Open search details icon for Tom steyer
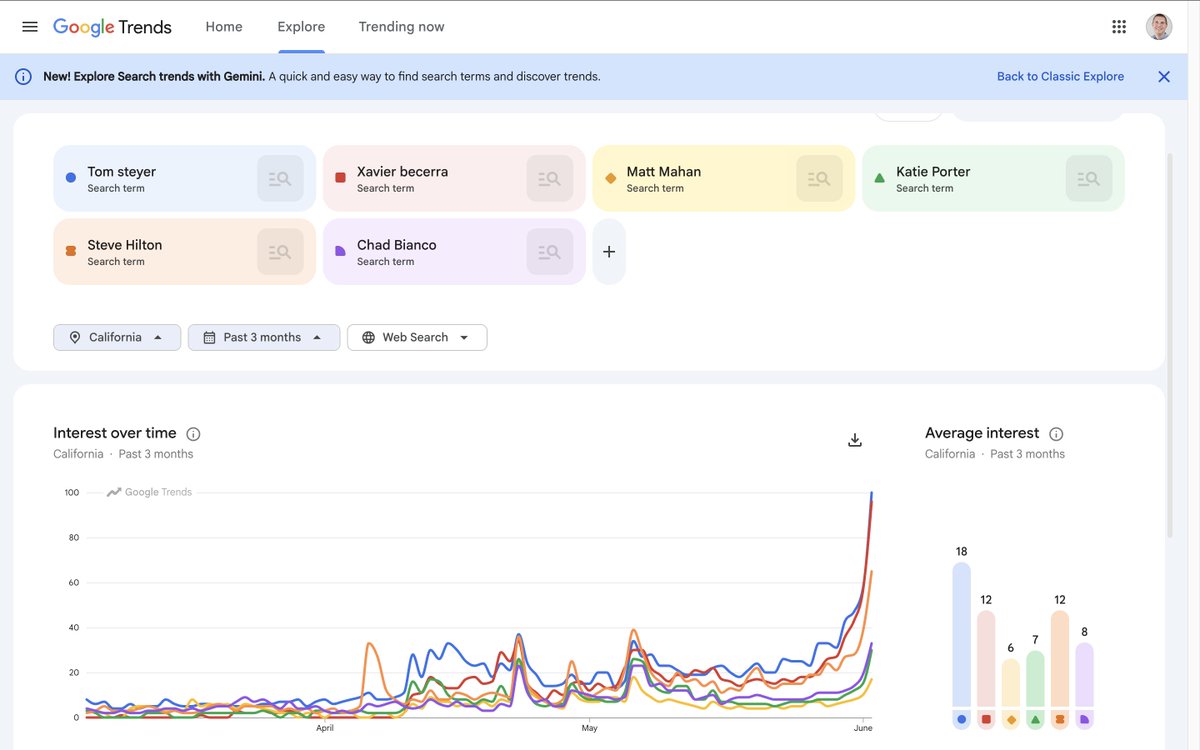 click(x=280, y=179)
